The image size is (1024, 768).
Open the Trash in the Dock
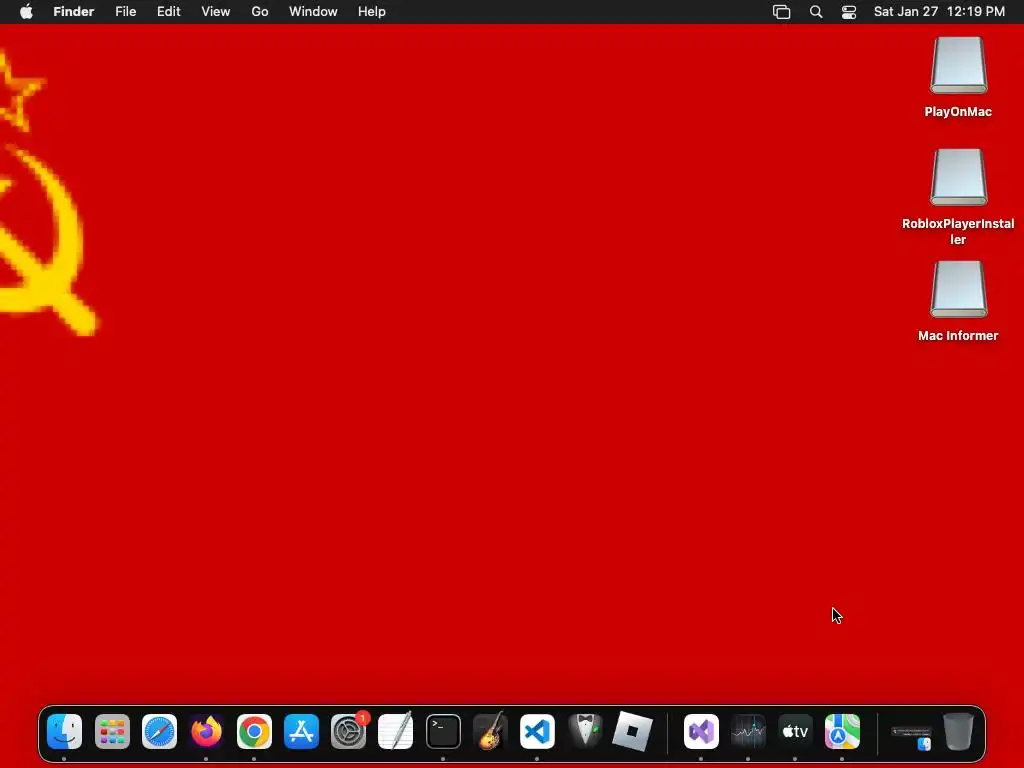point(958,731)
